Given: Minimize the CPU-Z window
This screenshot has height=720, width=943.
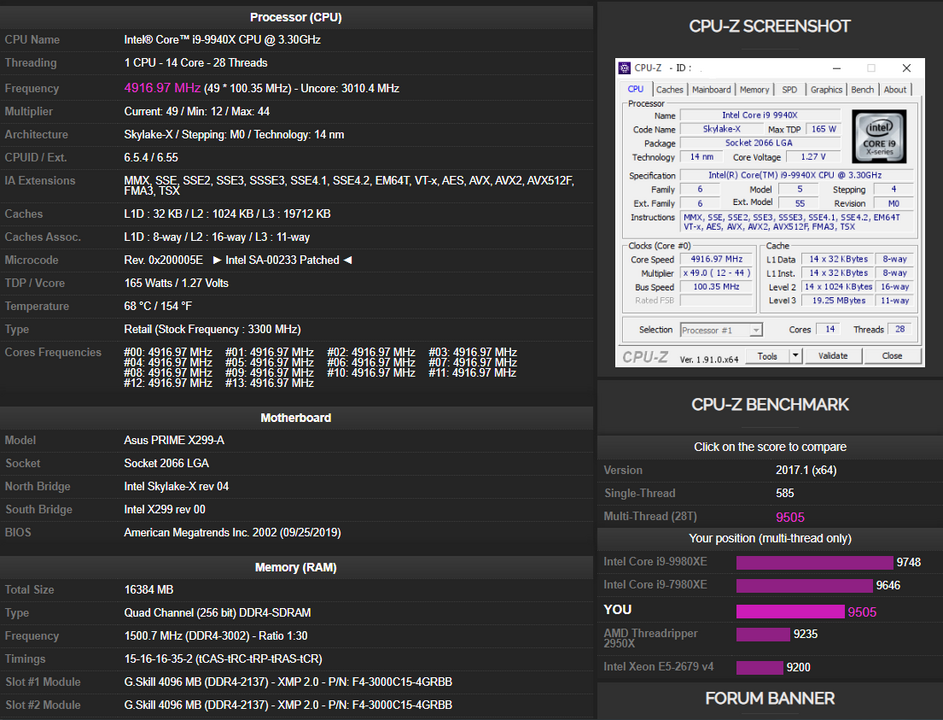Looking at the screenshot, I should pos(837,68).
